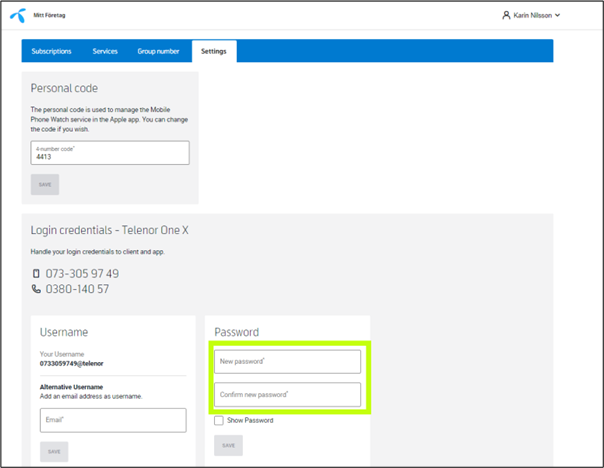Screen dimensions: 604x468
Task: Click the Username card heading
Action: (x=64, y=332)
